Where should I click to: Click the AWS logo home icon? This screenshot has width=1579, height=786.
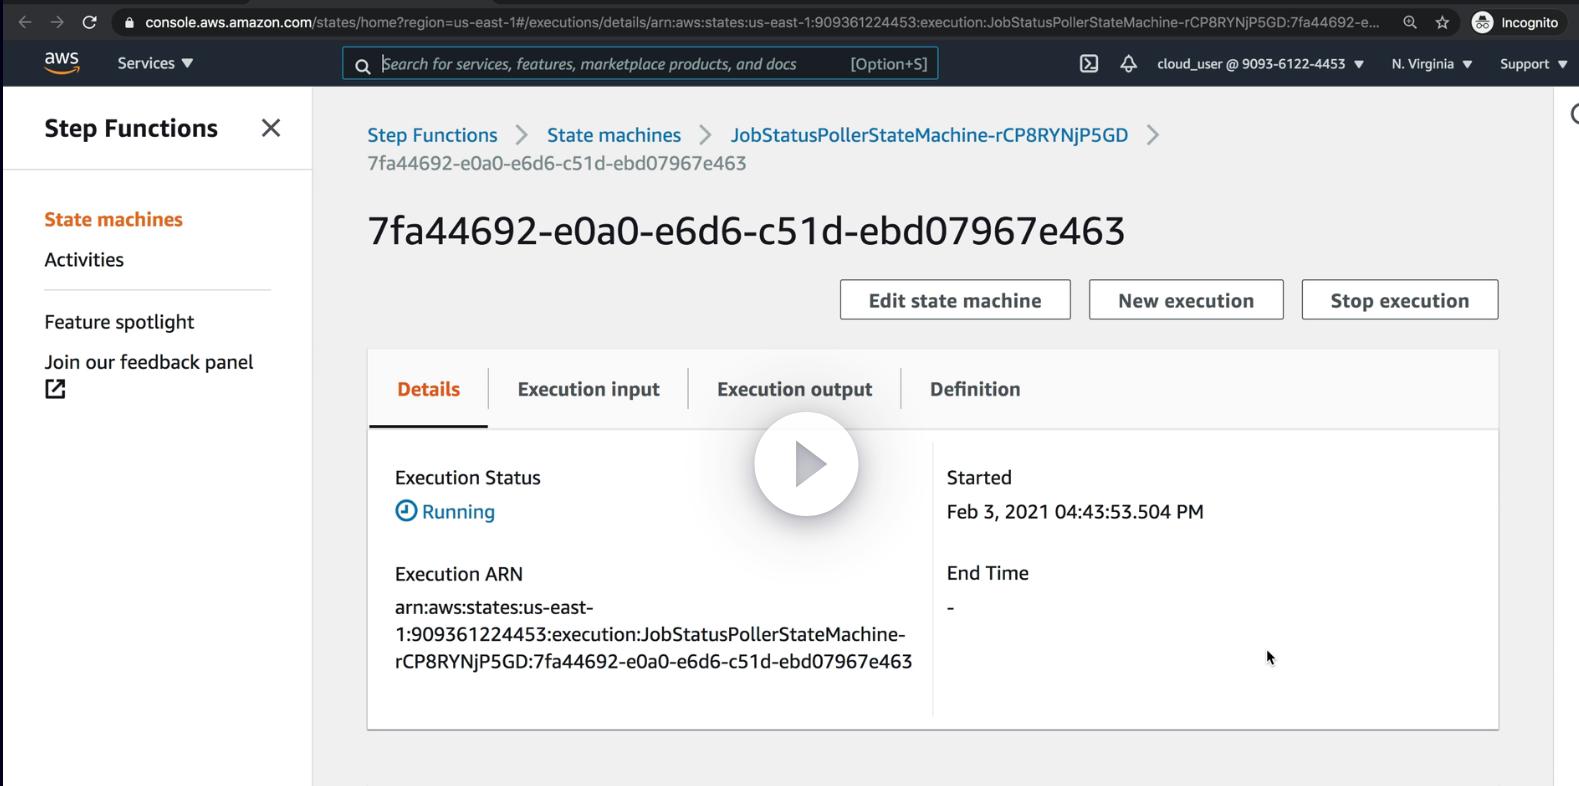pyautogui.click(x=61, y=63)
